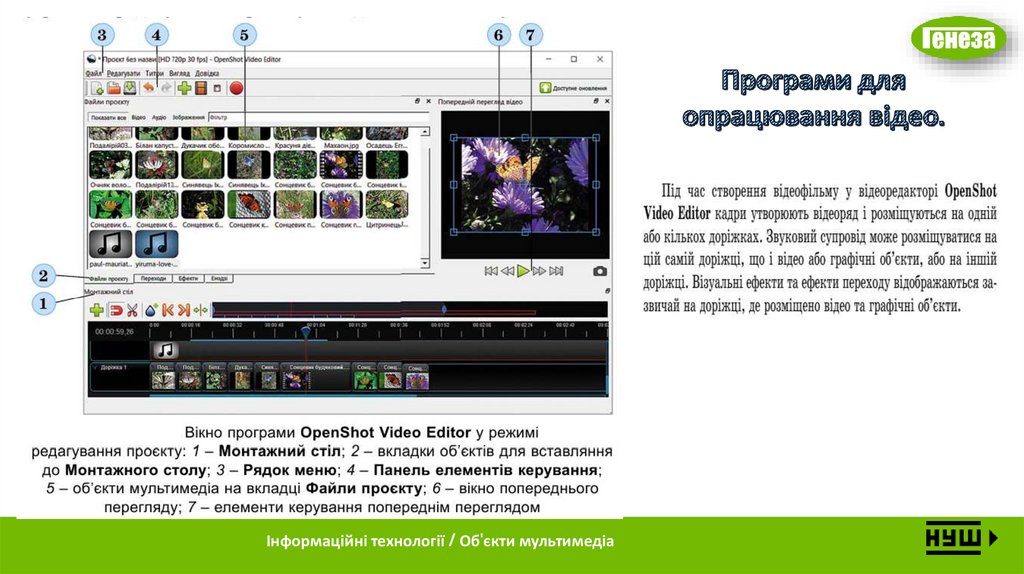Click the Доступне оновлення button text

580,88
